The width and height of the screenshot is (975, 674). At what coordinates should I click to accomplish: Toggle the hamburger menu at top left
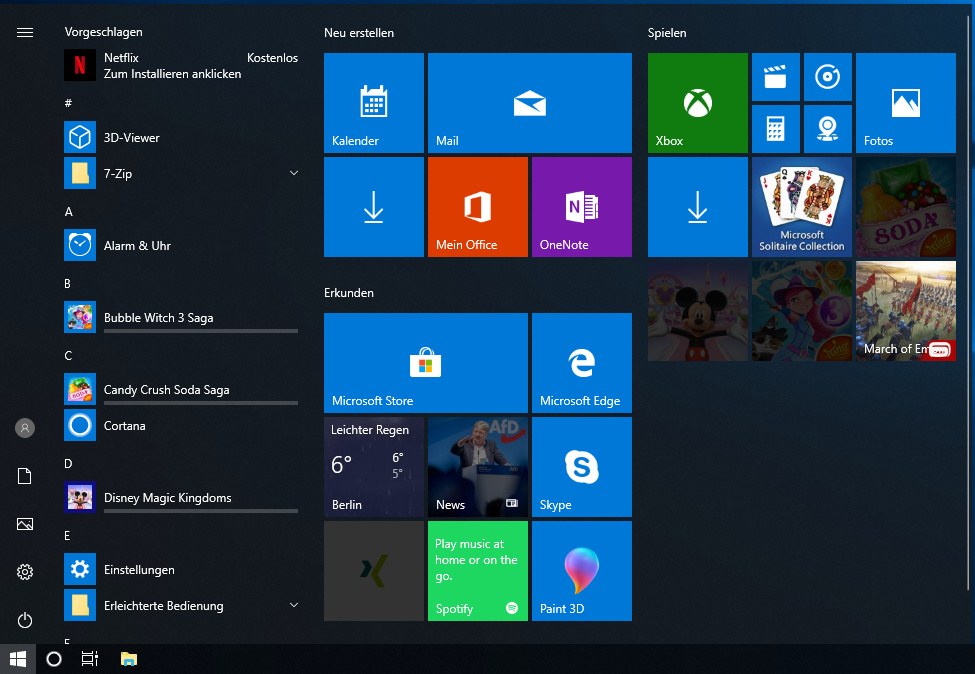[x=25, y=32]
